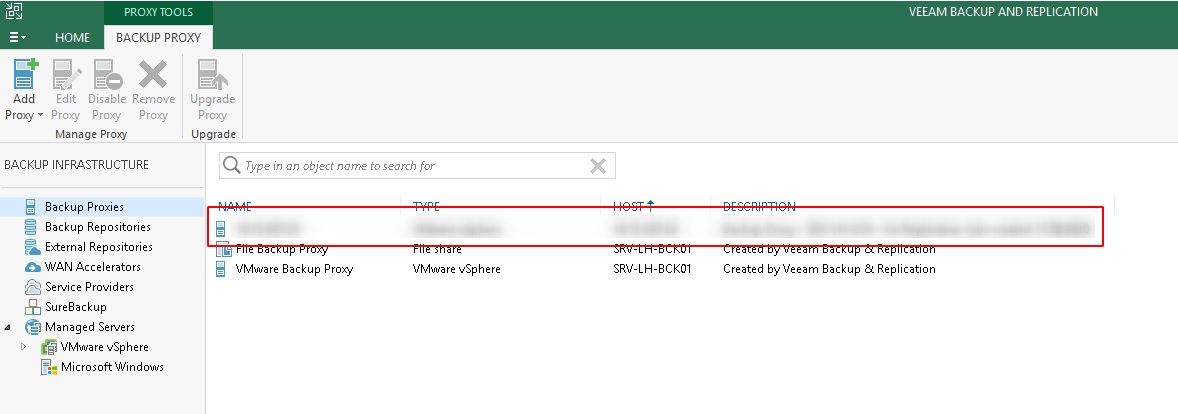
Task: Expand the VMware vSphere tree node
Action: click(23, 347)
